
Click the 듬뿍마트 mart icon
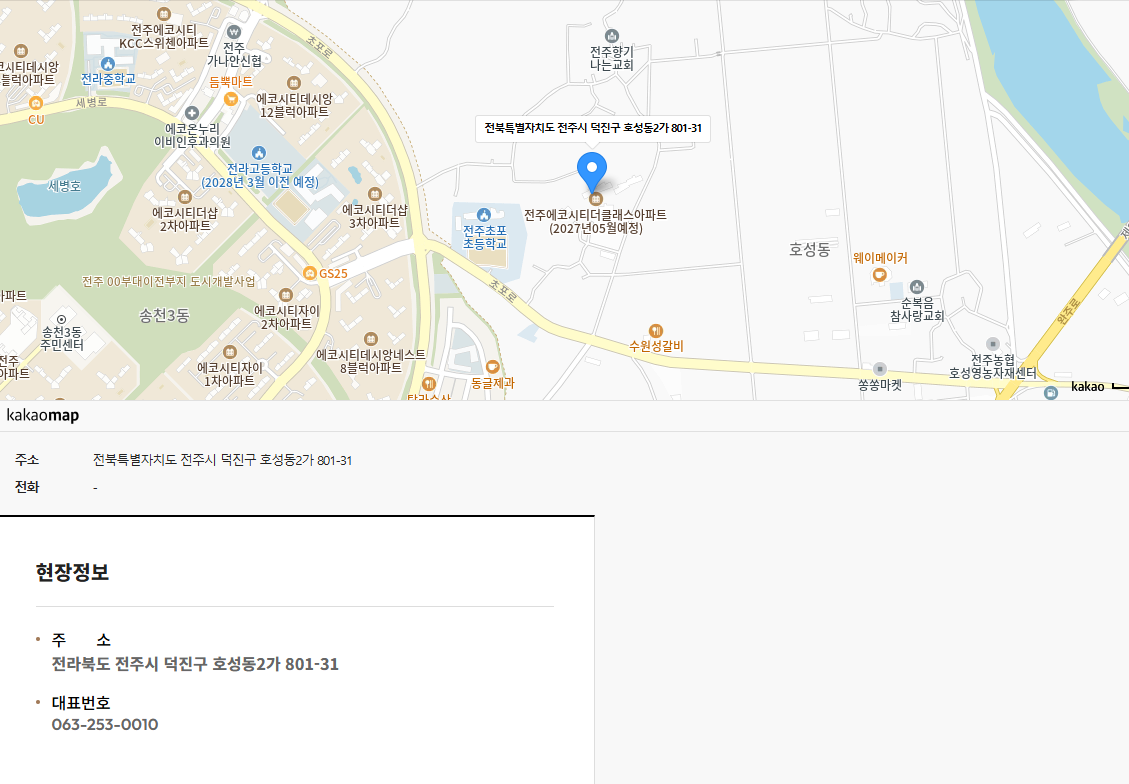pyautogui.click(x=231, y=99)
